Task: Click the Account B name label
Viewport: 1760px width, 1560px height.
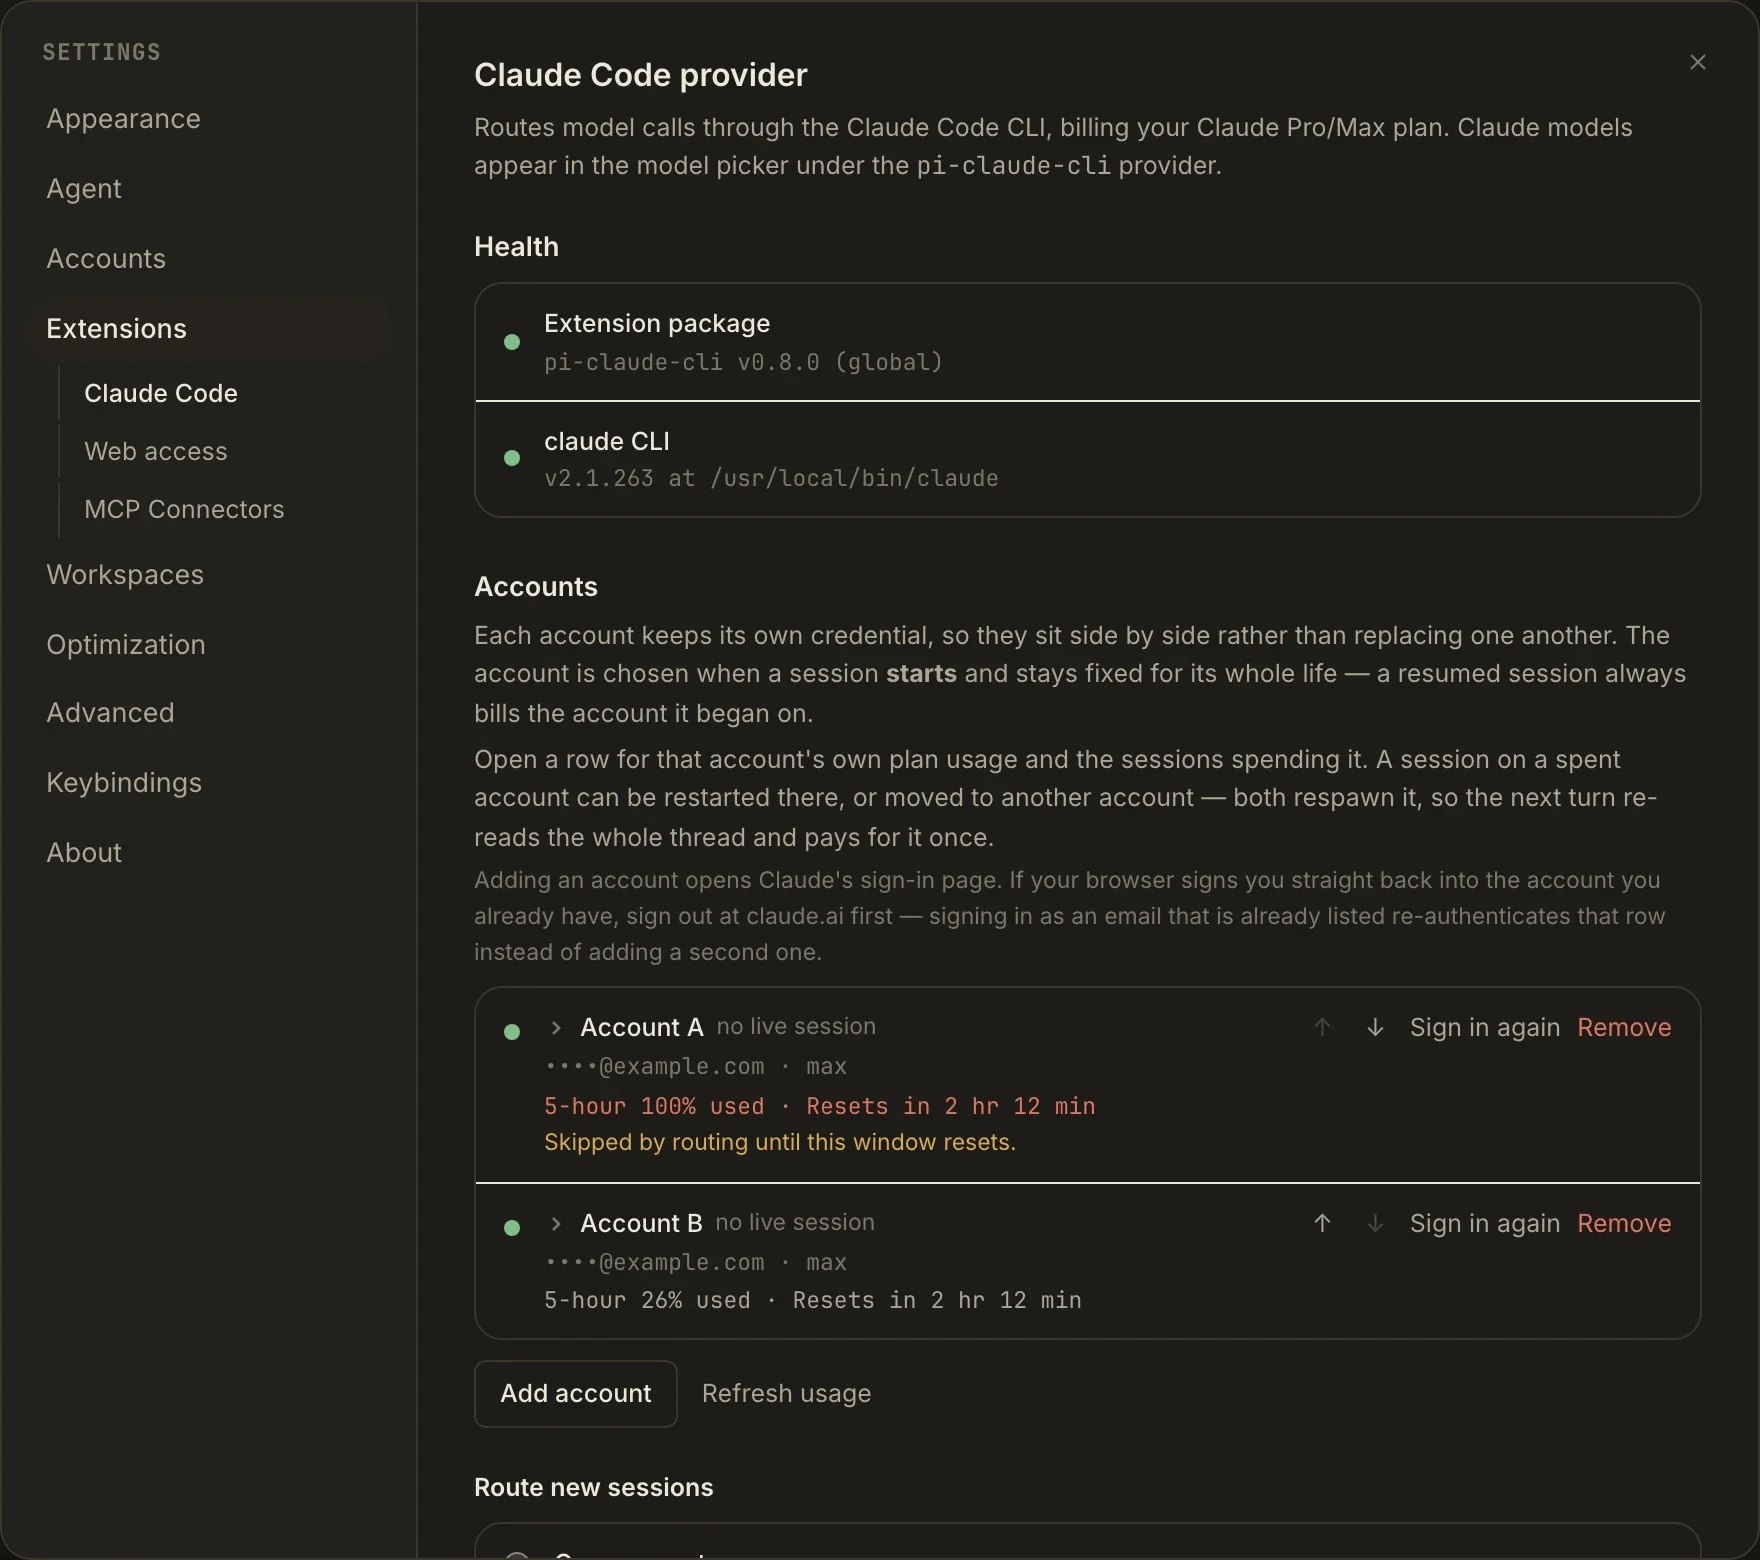Action: tap(642, 1223)
